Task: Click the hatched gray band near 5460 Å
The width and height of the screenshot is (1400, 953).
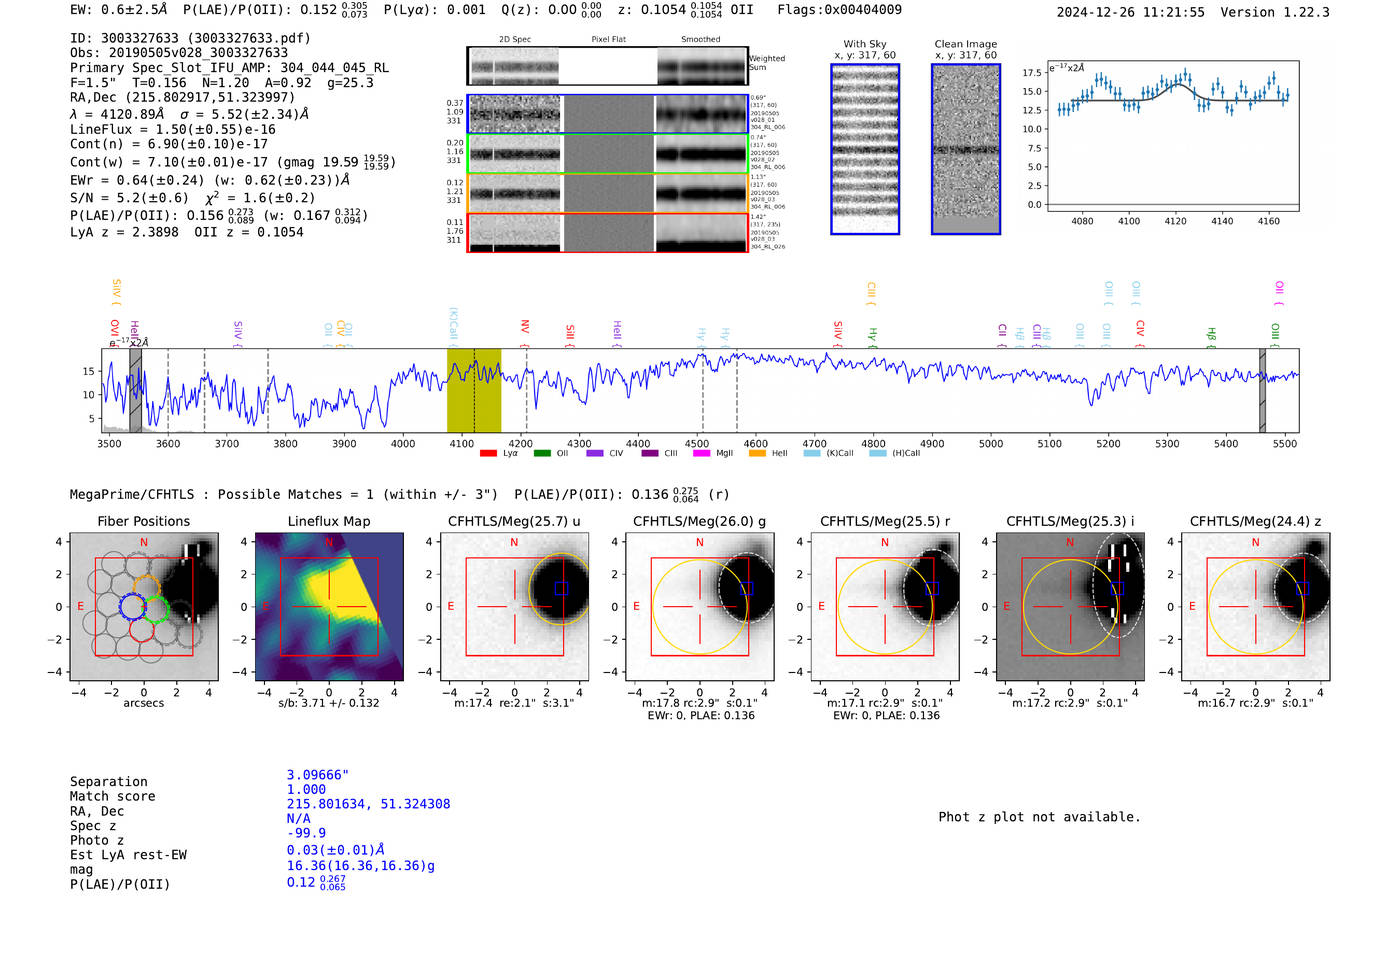Action: pos(1262,390)
